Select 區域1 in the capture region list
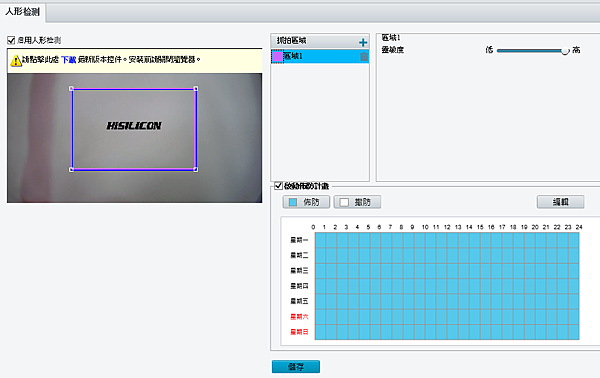This screenshot has width=600, height=378. pyautogui.click(x=320, y=56)
